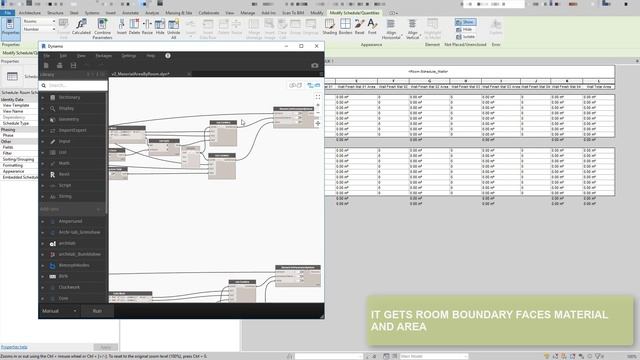Click Dynamo Open file toolbar icon
The height and width of the screenshot is (360, 640).
(x=60, y=66)
